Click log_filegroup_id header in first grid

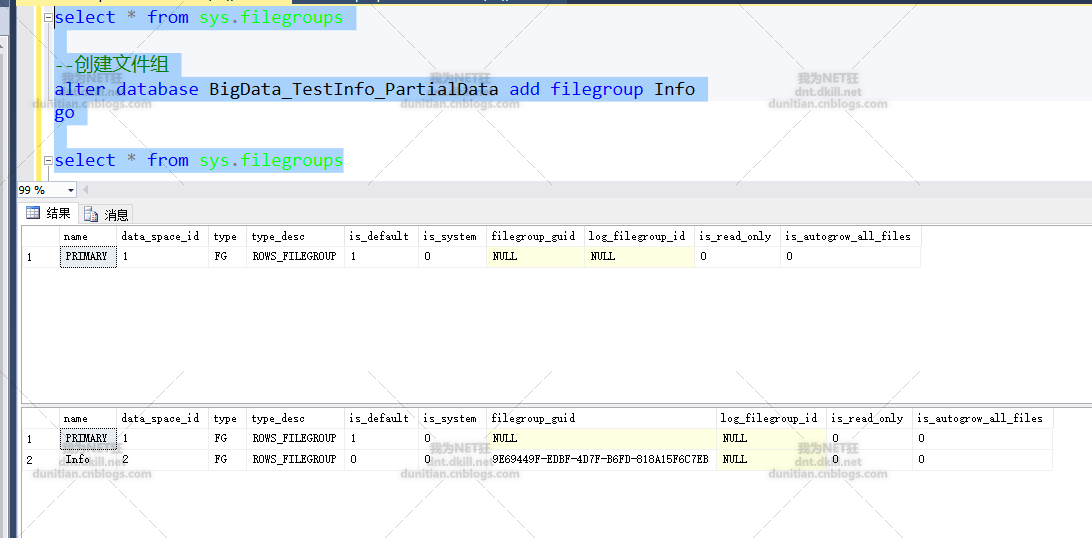(639, 236)
